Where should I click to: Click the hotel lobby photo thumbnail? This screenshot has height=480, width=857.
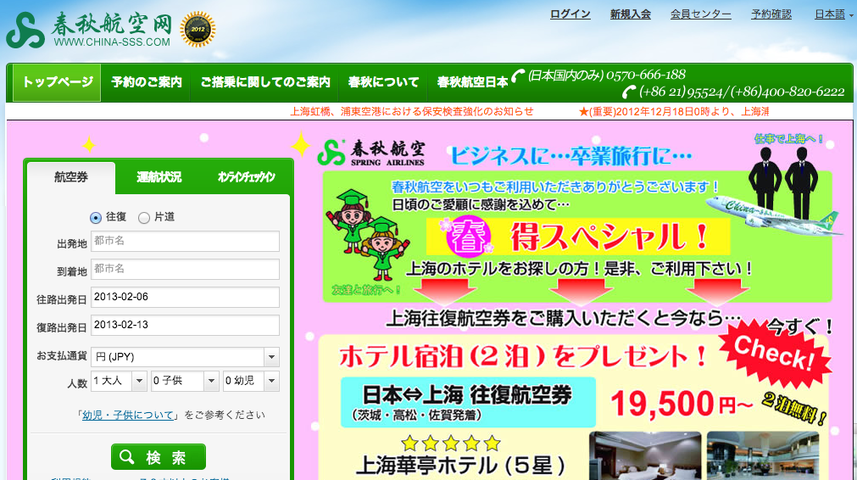click(763, 456)
